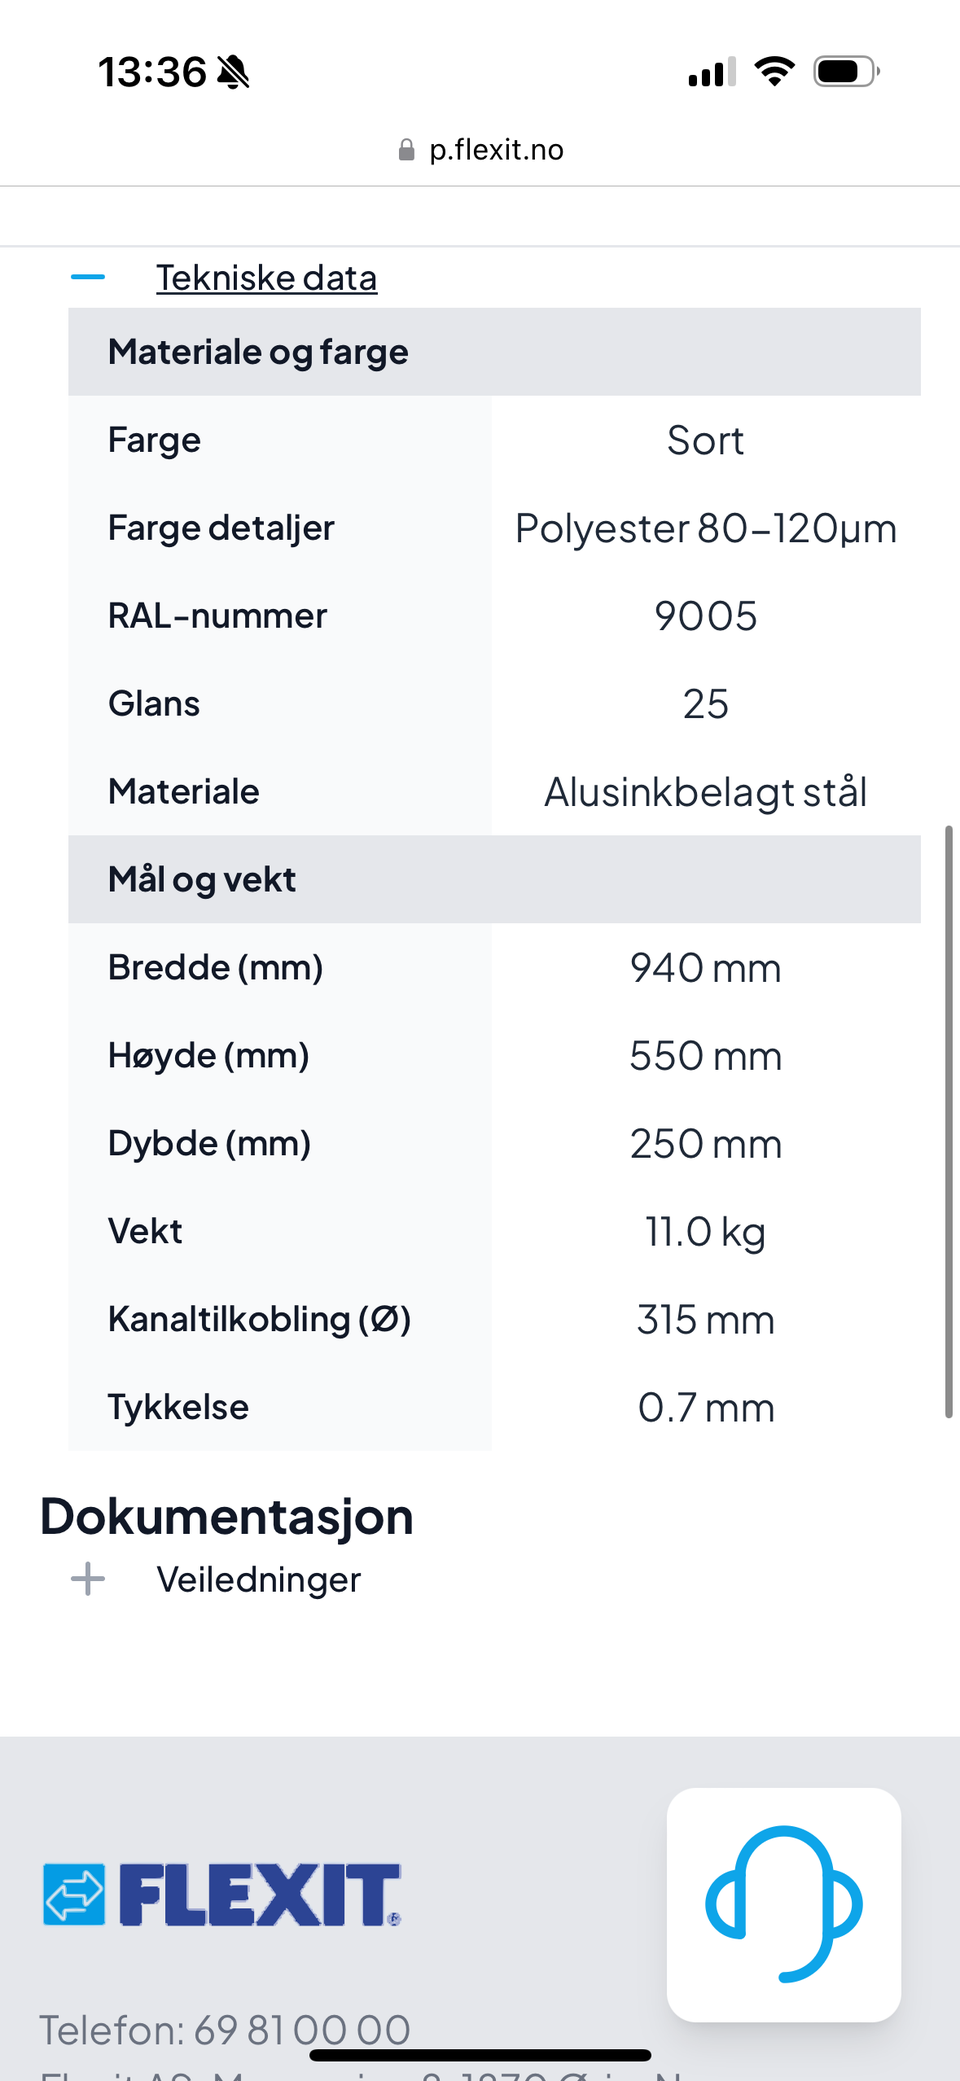960x2081 pixels.
Task: Collapse Tekniske data using minus icon
Action: pyautogui.click(x=88, y=278)
